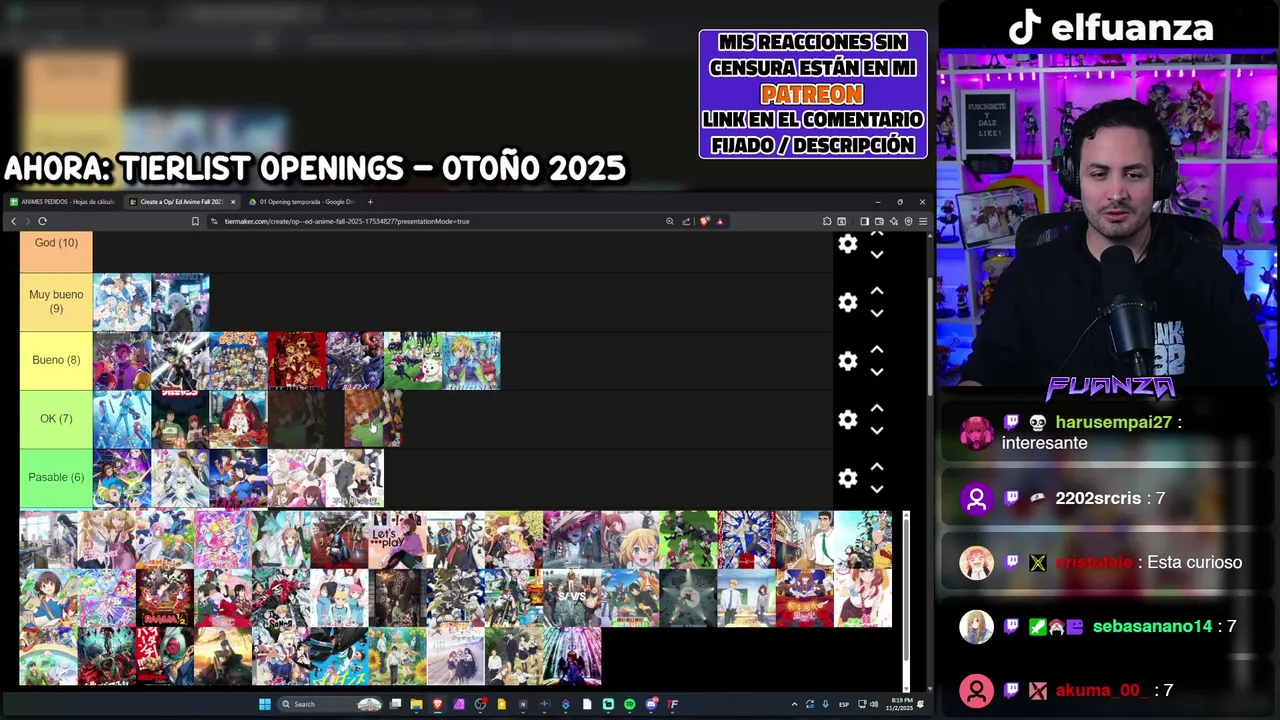Open settings gear for Bueno (8) tier

(848, 361)
